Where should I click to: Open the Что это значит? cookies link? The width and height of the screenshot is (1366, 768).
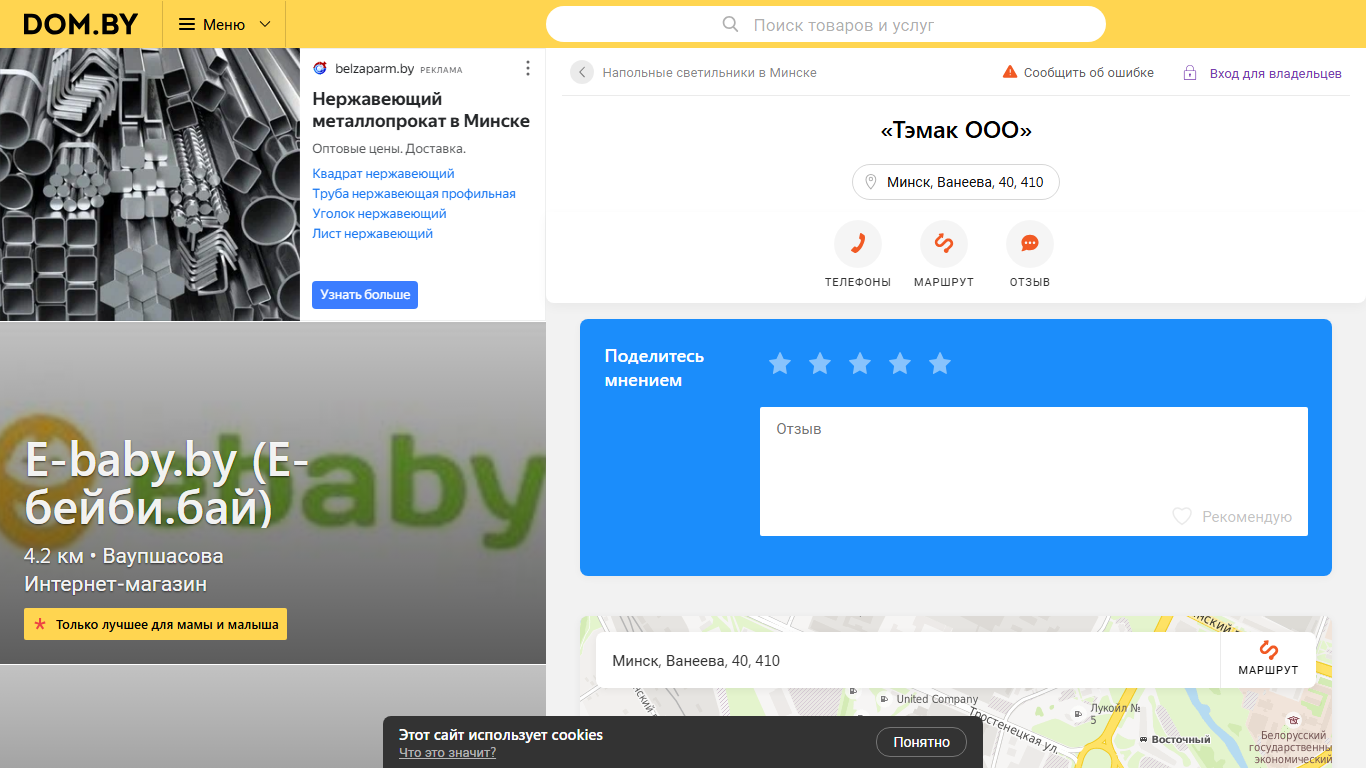pyautogui.click(x=447, y=753)
